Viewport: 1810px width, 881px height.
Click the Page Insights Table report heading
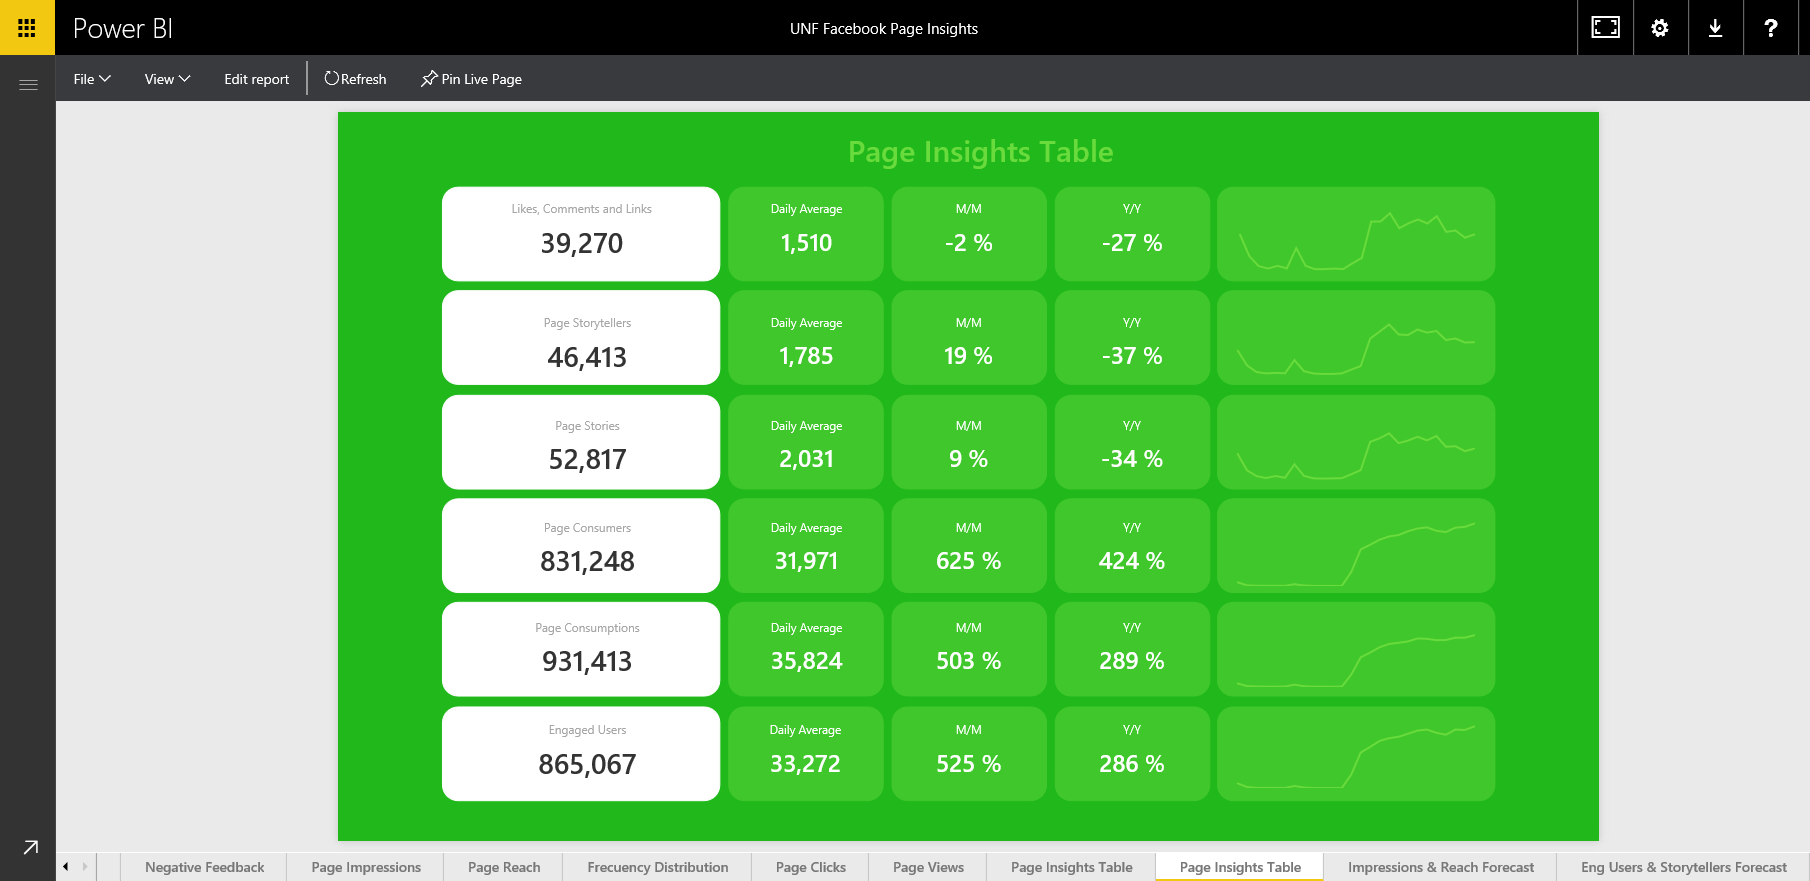click(980, 152)
